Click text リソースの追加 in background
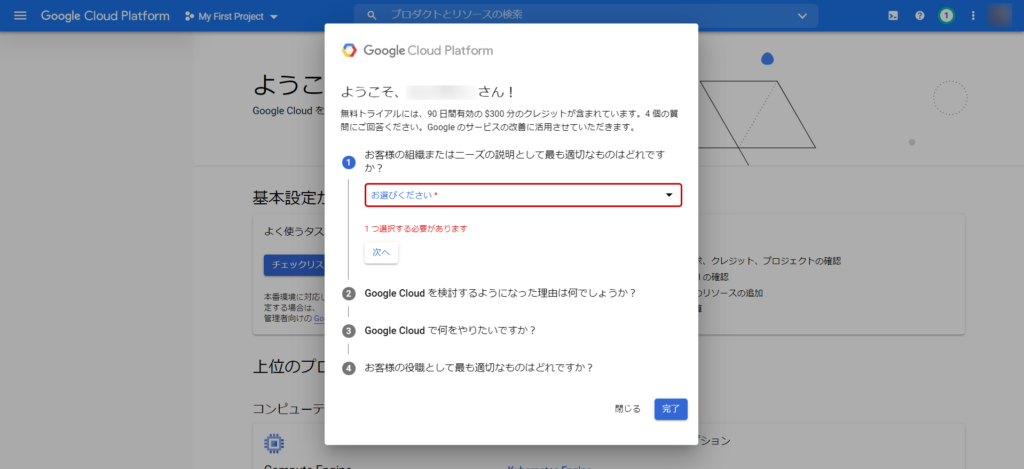The width and height of the screenshot is (1024, 469). [732, 293]
